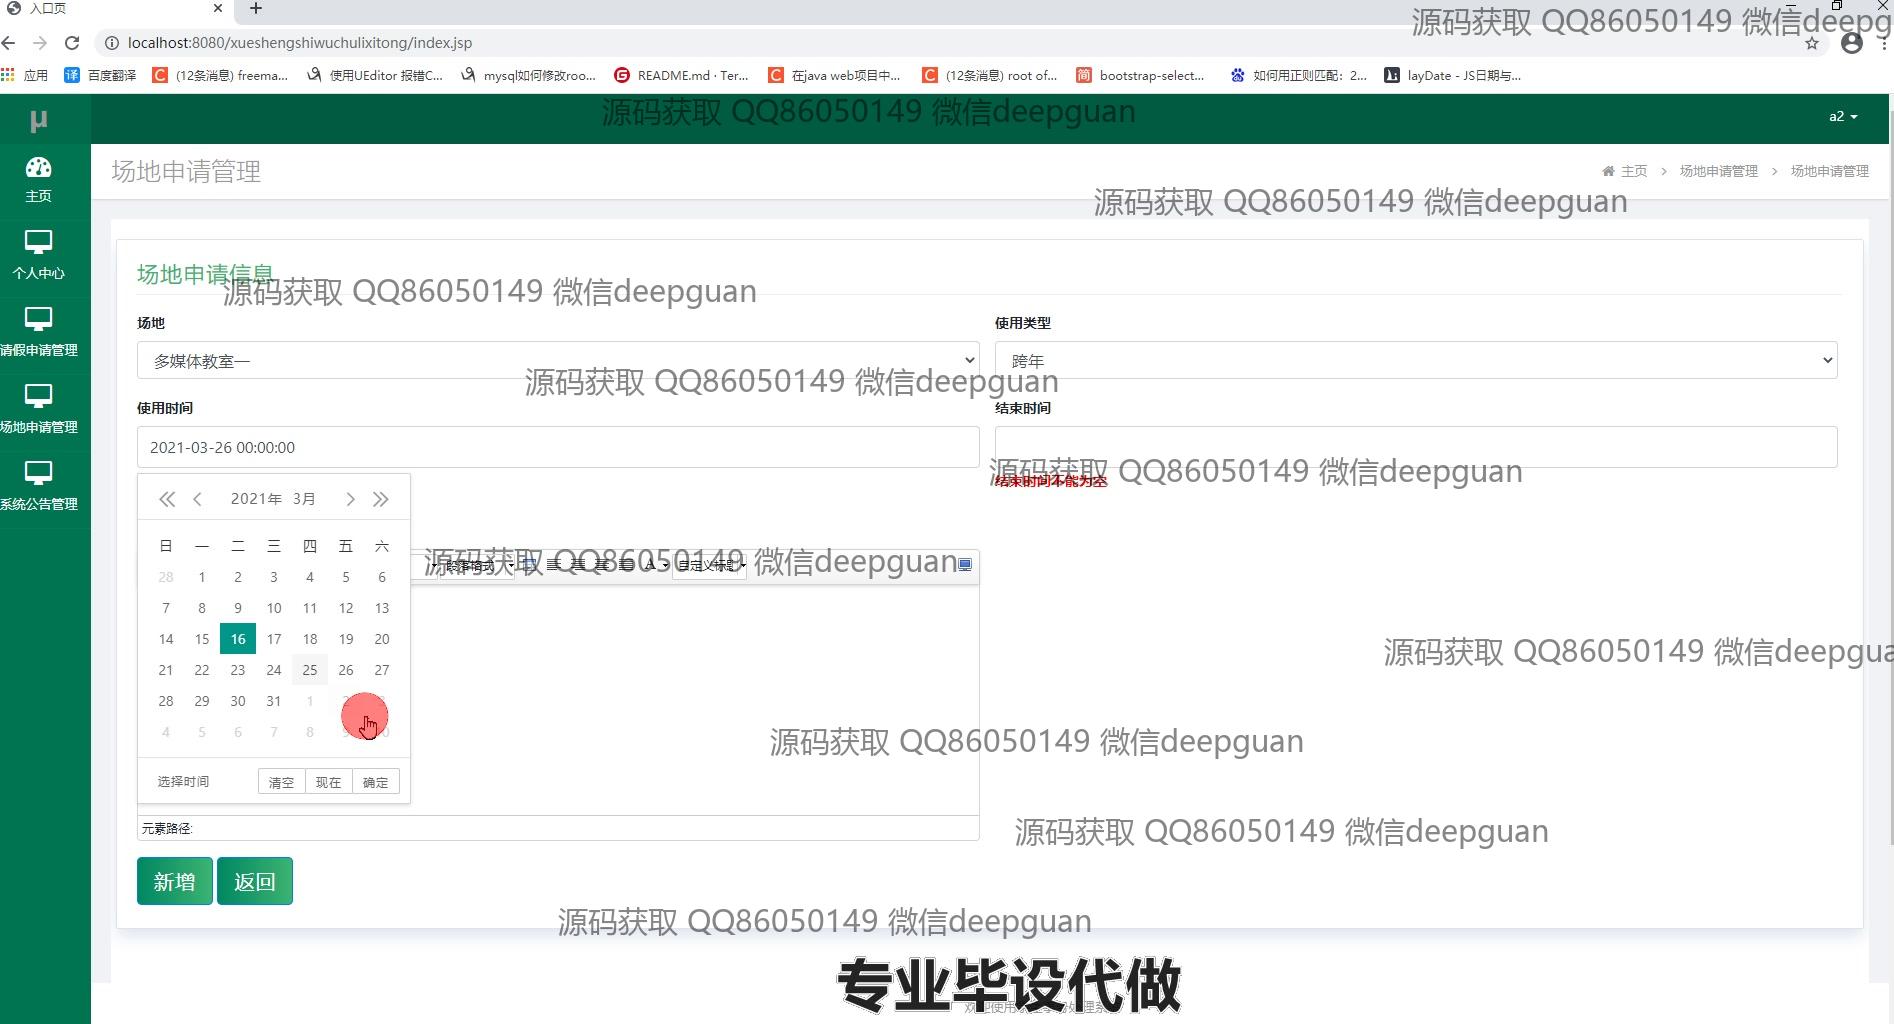Go to next month in calendar

[x=350, y=499]
